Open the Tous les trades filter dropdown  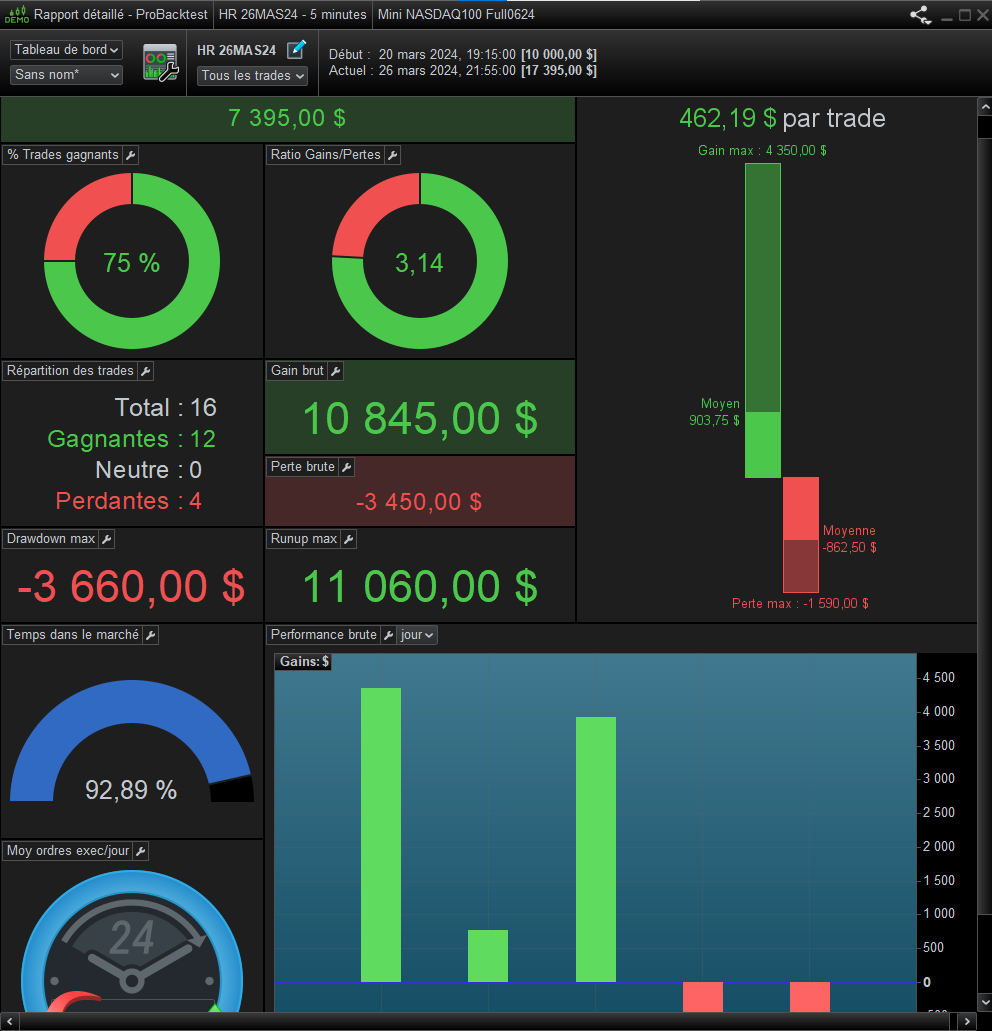pos(252,76)
